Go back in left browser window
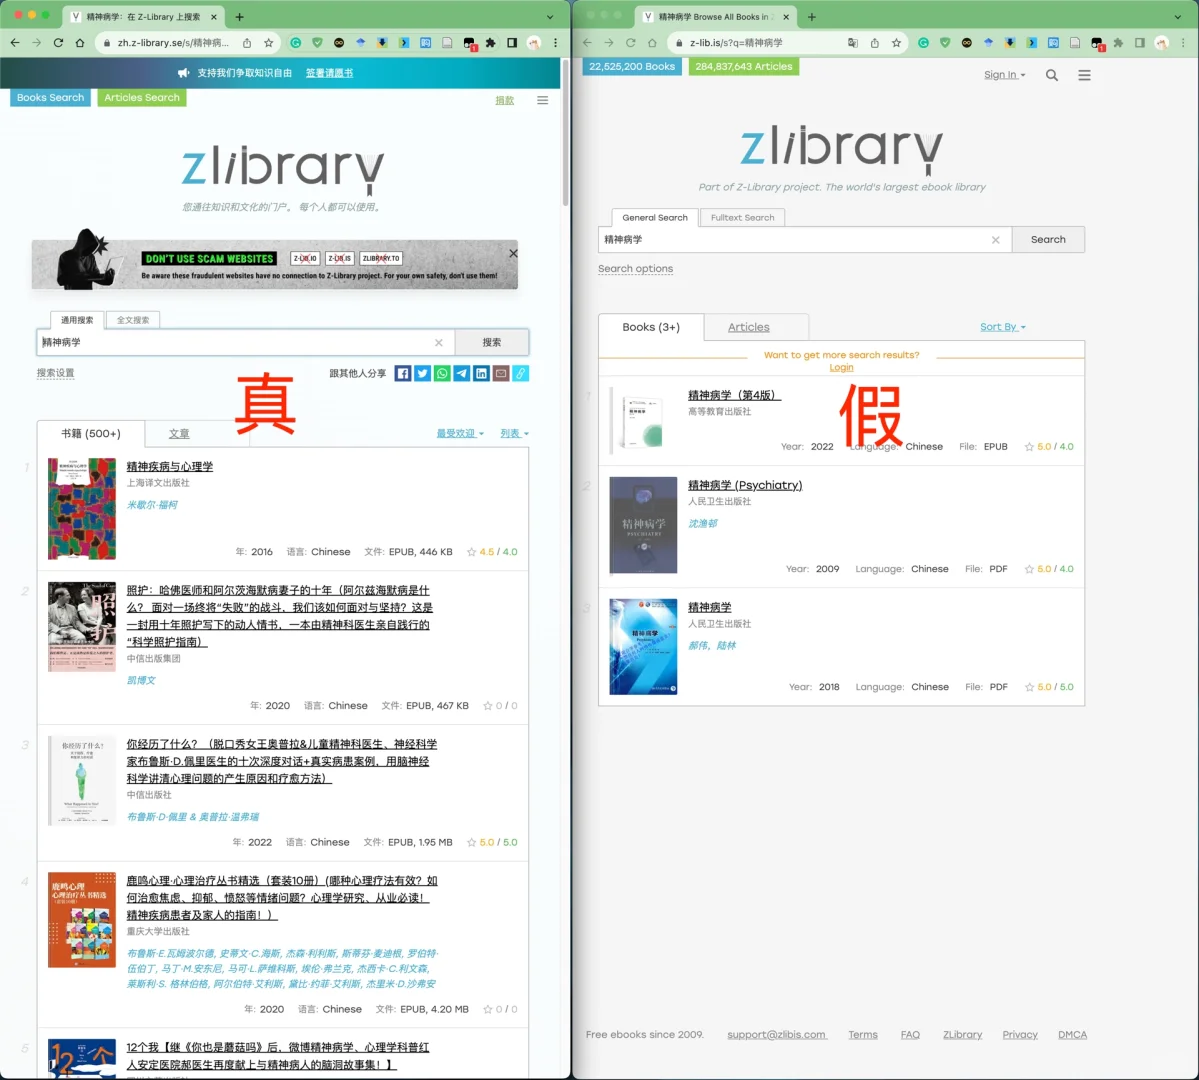The width and height of the screenshot is (1199, 1080). [15, 43]
